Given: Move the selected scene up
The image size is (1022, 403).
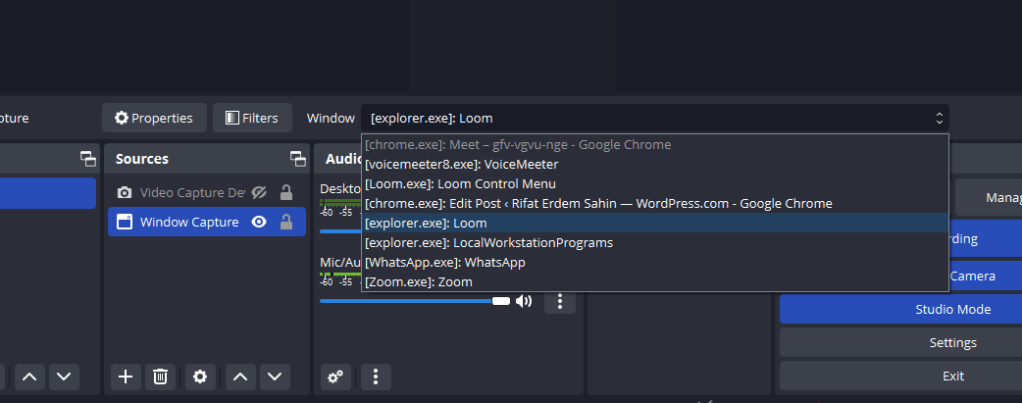Looking at the screenshot, I should pos(30,376).
